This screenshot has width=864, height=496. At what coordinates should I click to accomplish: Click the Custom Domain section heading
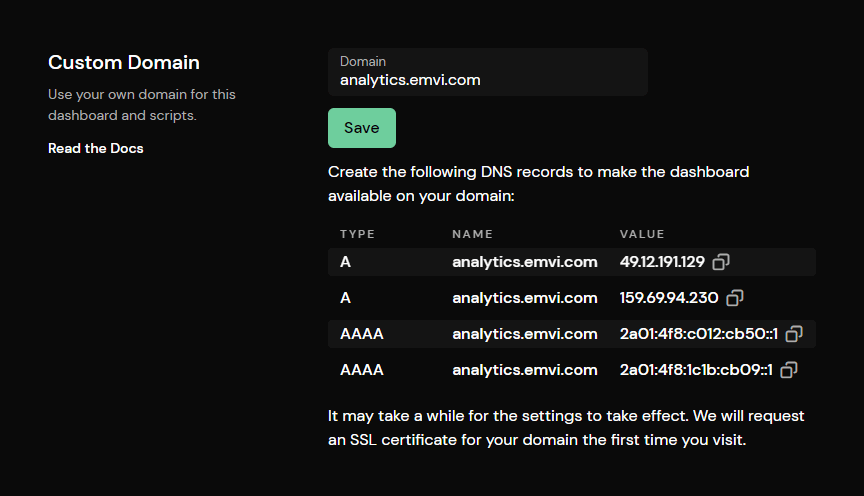(x=123, y=62)
